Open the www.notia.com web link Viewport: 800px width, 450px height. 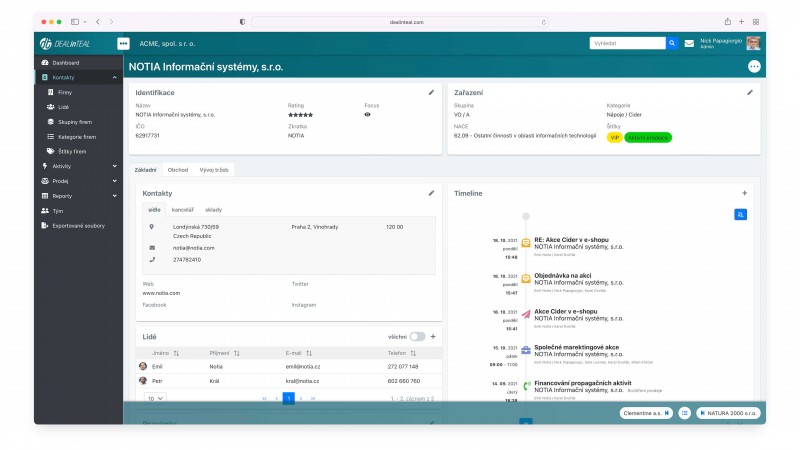161,293
